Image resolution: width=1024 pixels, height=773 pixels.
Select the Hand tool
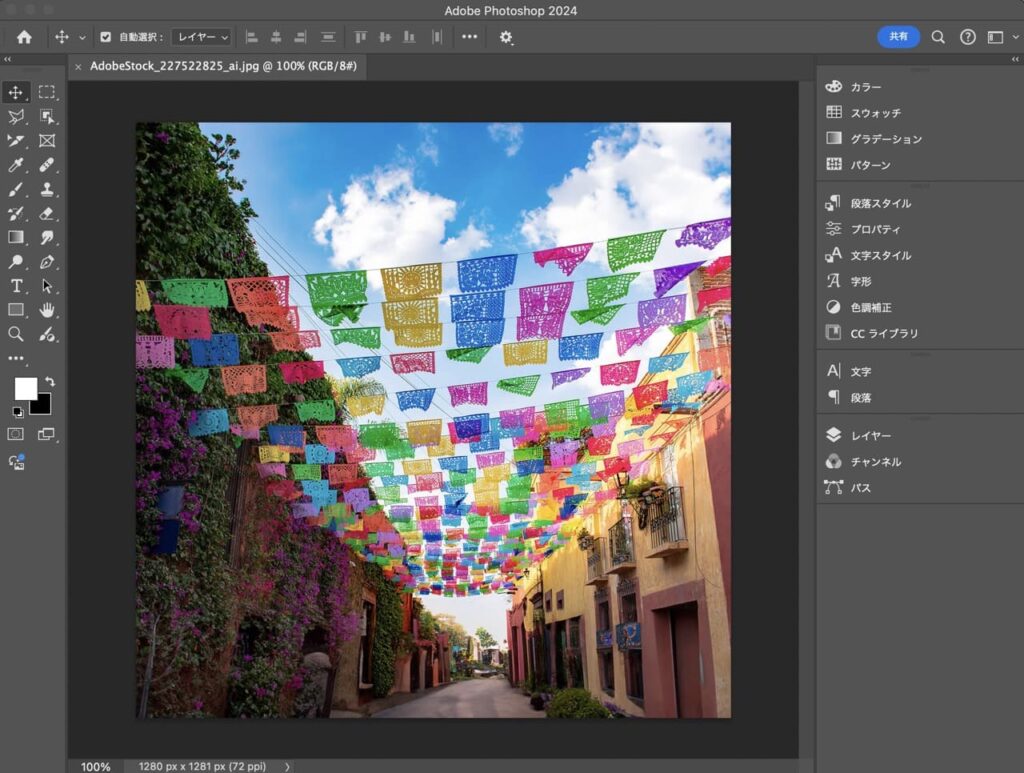point(47,310)
